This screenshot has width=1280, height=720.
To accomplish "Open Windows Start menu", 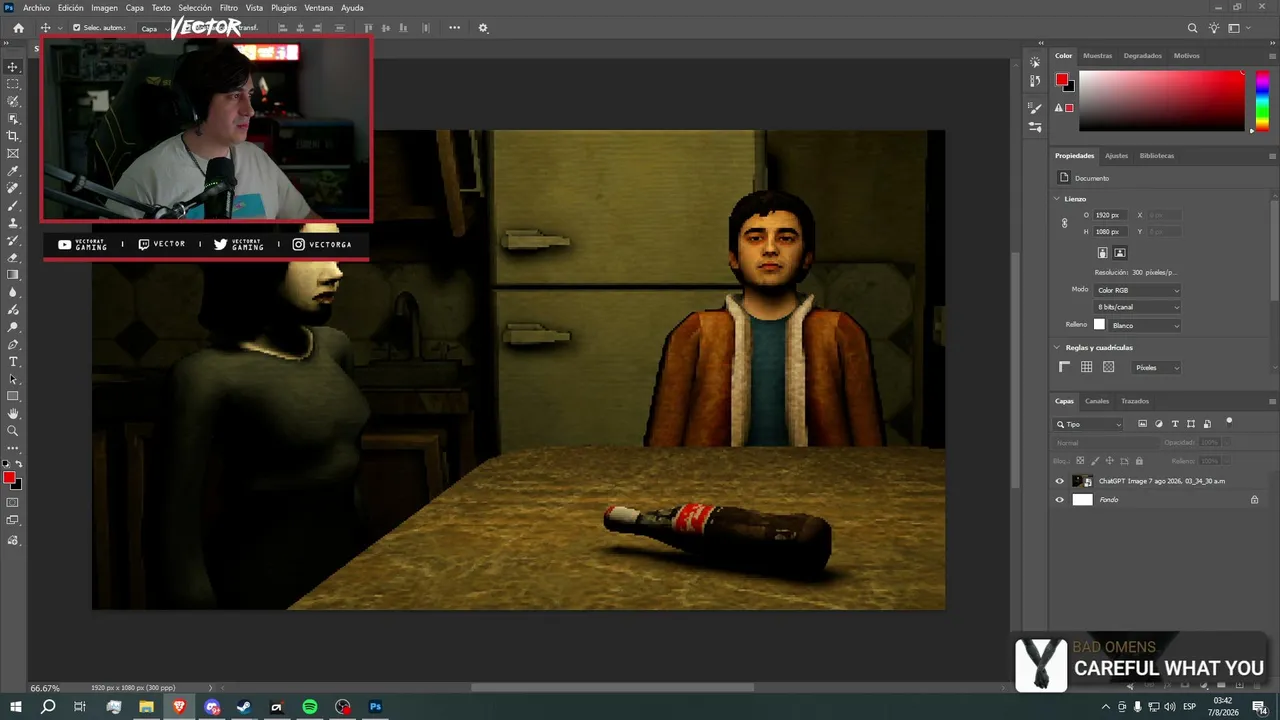I will tap(15, 707).
